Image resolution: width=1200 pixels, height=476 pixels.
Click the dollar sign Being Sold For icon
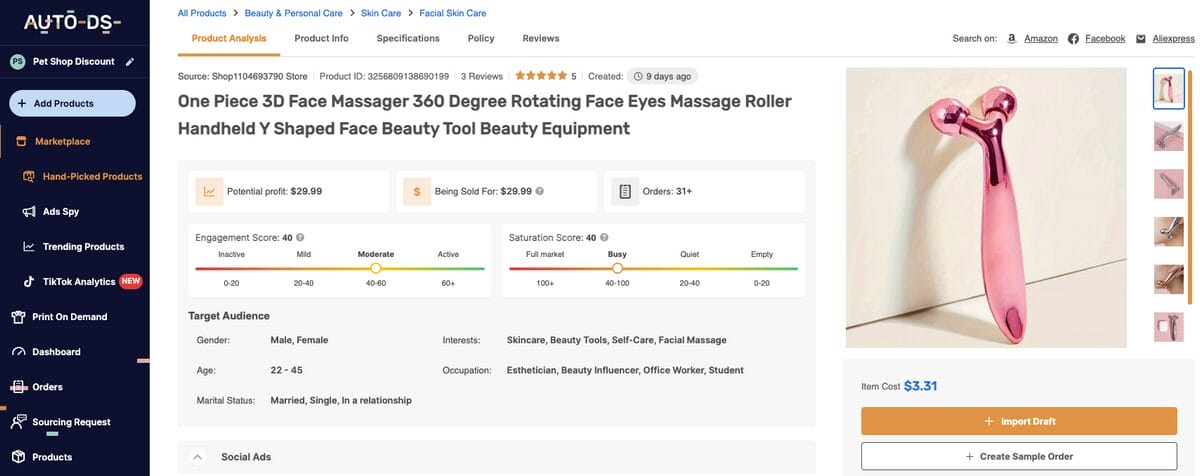pos(416,191)
